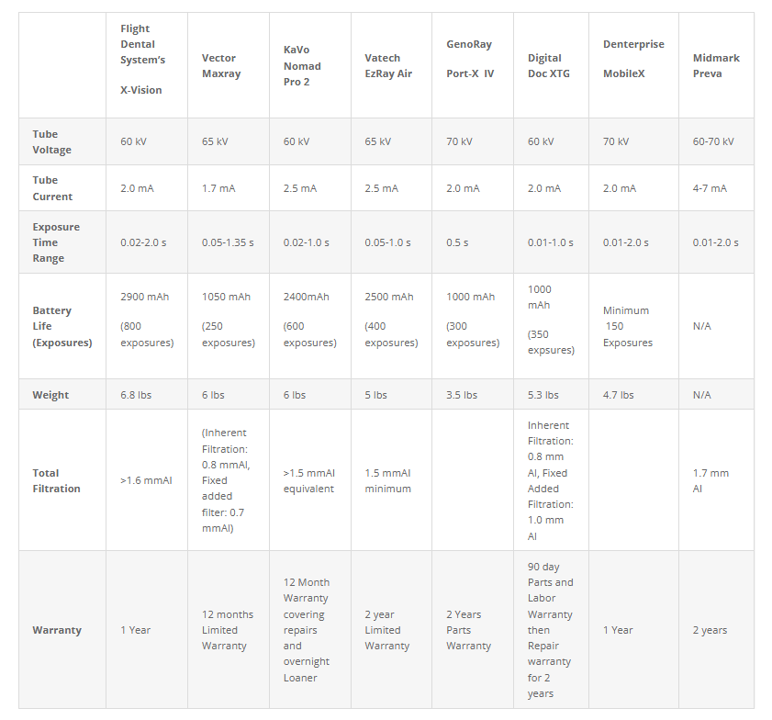Click the Denterprise MobileX column header

point(634,65)
